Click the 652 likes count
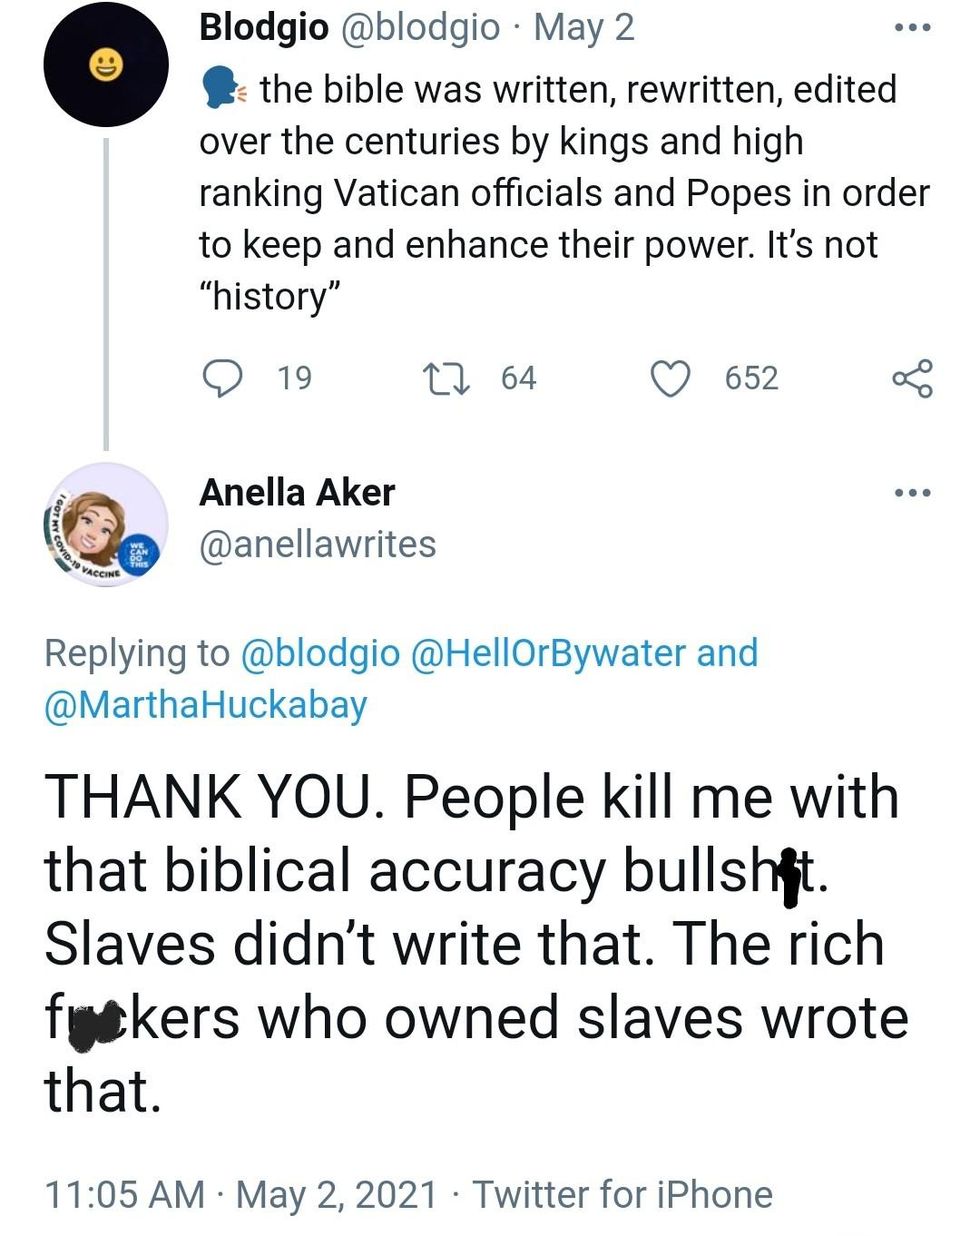 pos(751,378)
